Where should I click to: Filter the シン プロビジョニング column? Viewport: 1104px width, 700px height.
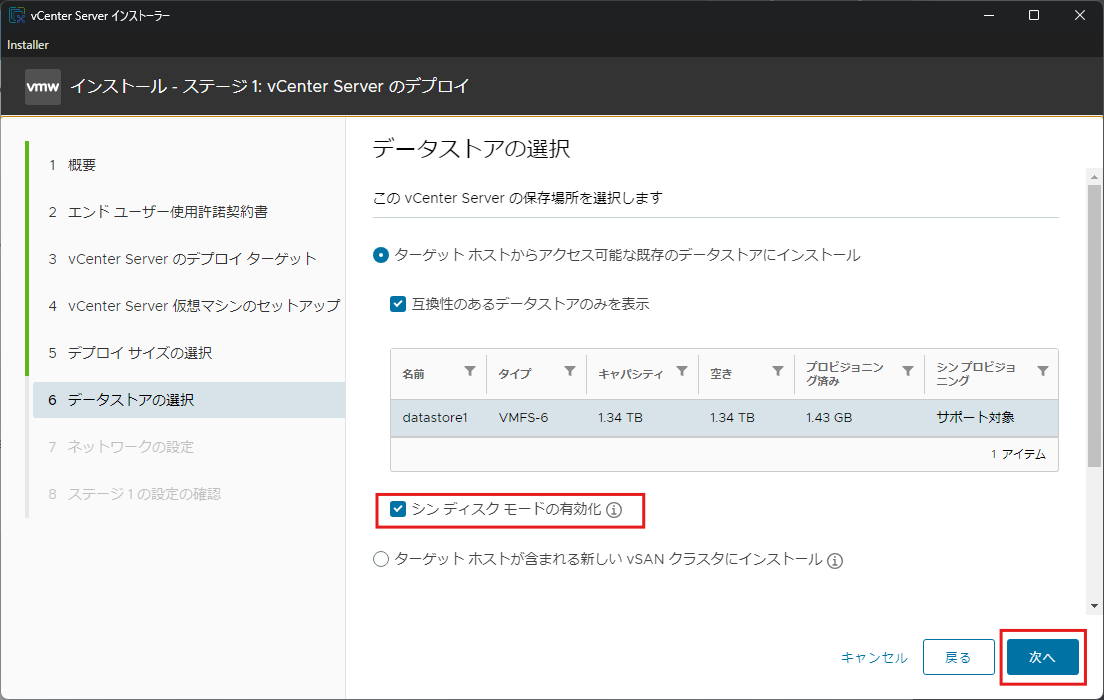click(1043, 371)
